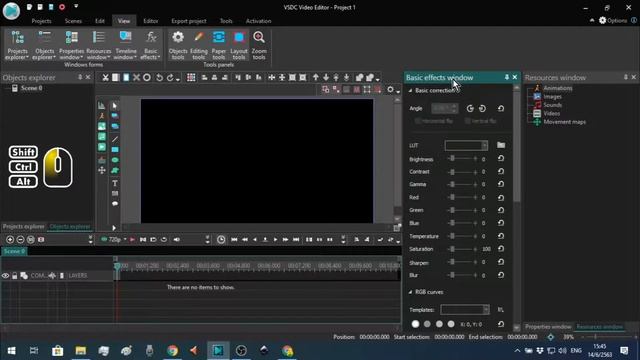Open the quick access toolbar dropdown arrow
Image resolution: width=640 pixels, height=360 pixels.
(x=76, y=7)
